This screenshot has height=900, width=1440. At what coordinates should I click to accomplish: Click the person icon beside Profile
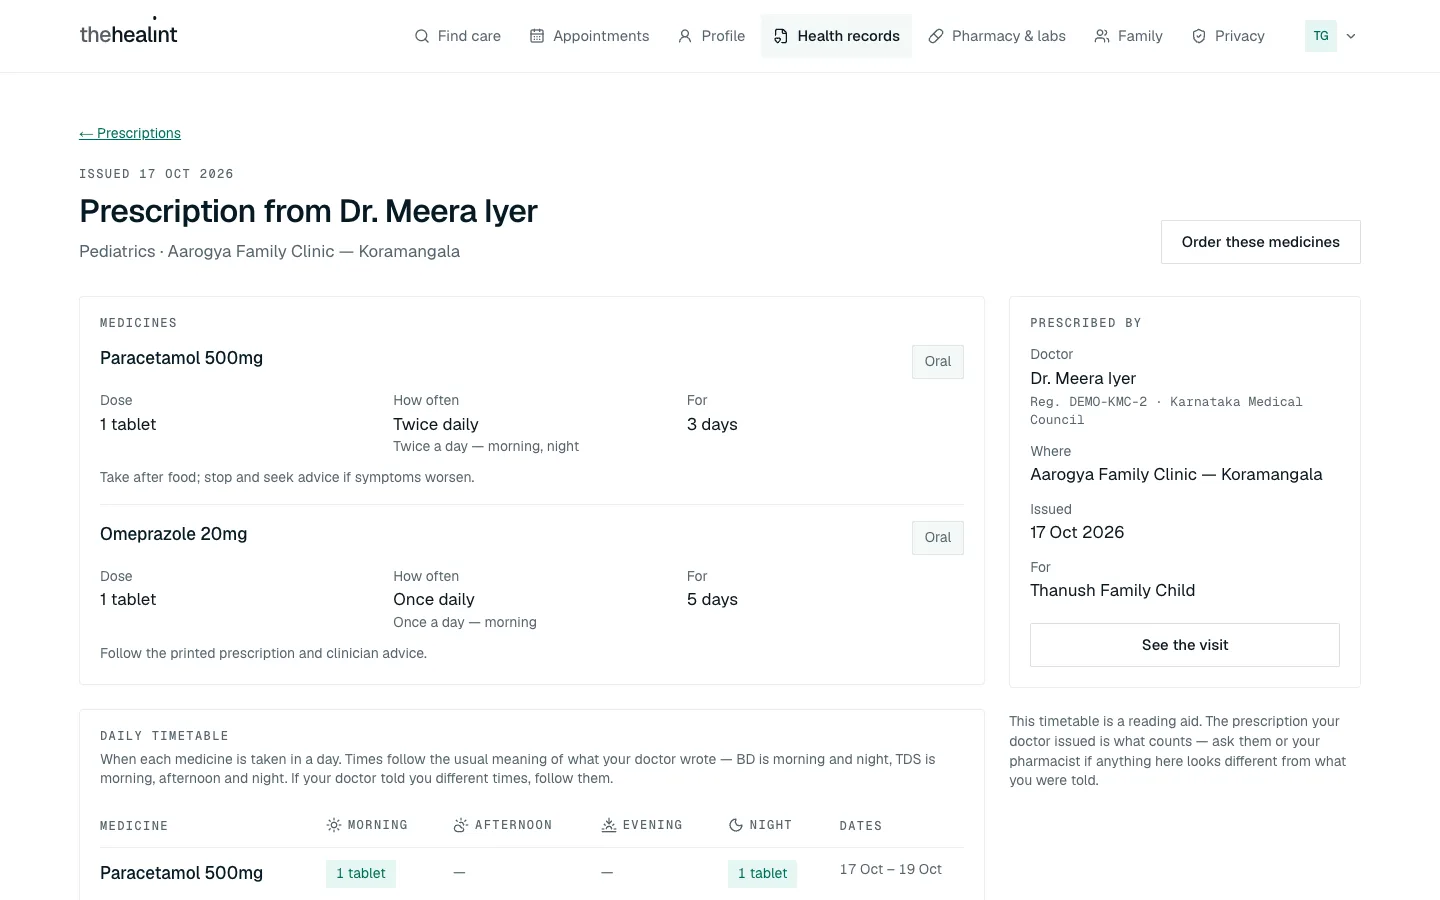[x=685, y=36]
